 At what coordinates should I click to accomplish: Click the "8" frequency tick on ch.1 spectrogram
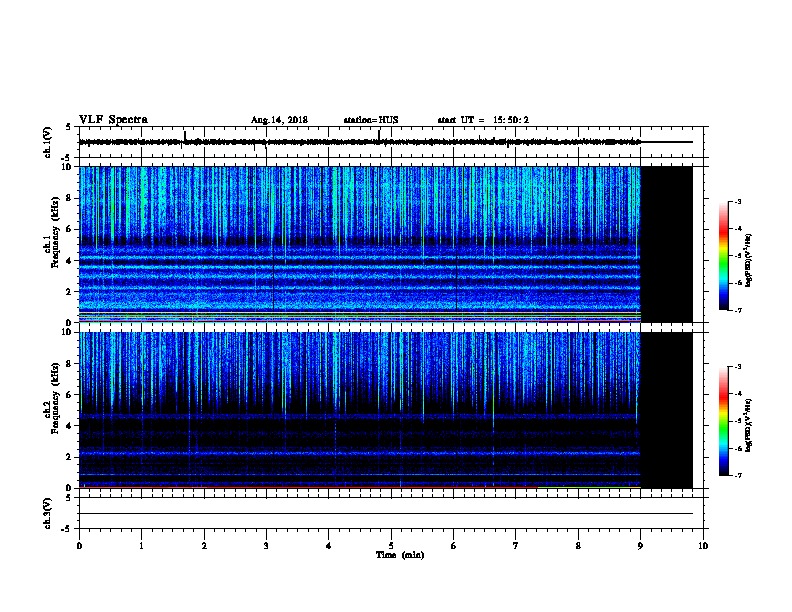(x=69, y=198)
